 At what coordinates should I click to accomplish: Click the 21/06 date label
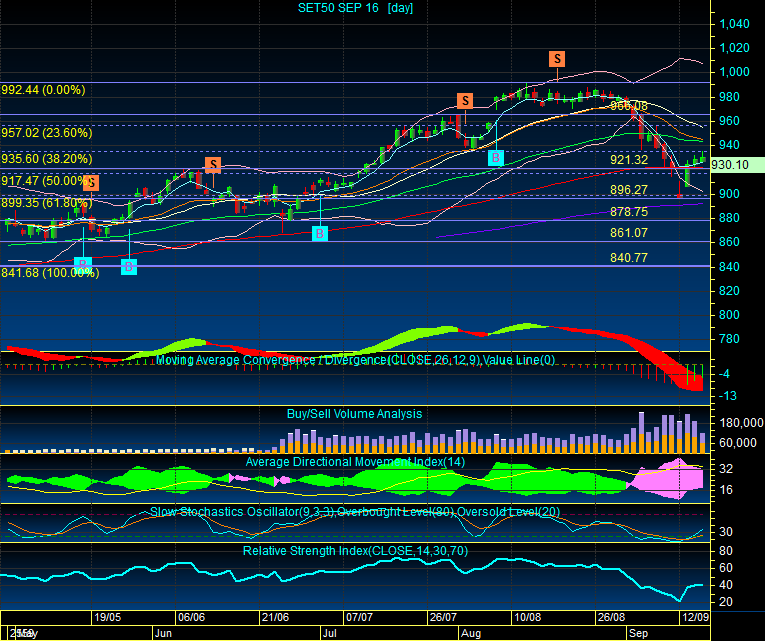[x=275, y=617]
